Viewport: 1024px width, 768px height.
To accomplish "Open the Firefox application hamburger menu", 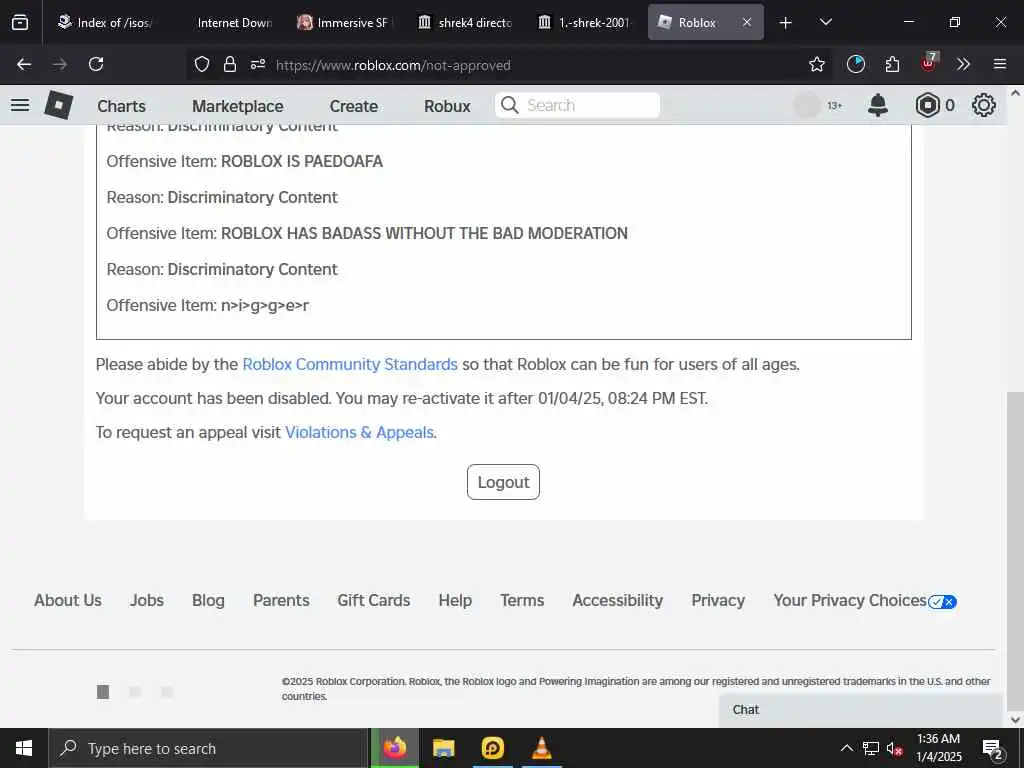I will (1000, 64).
